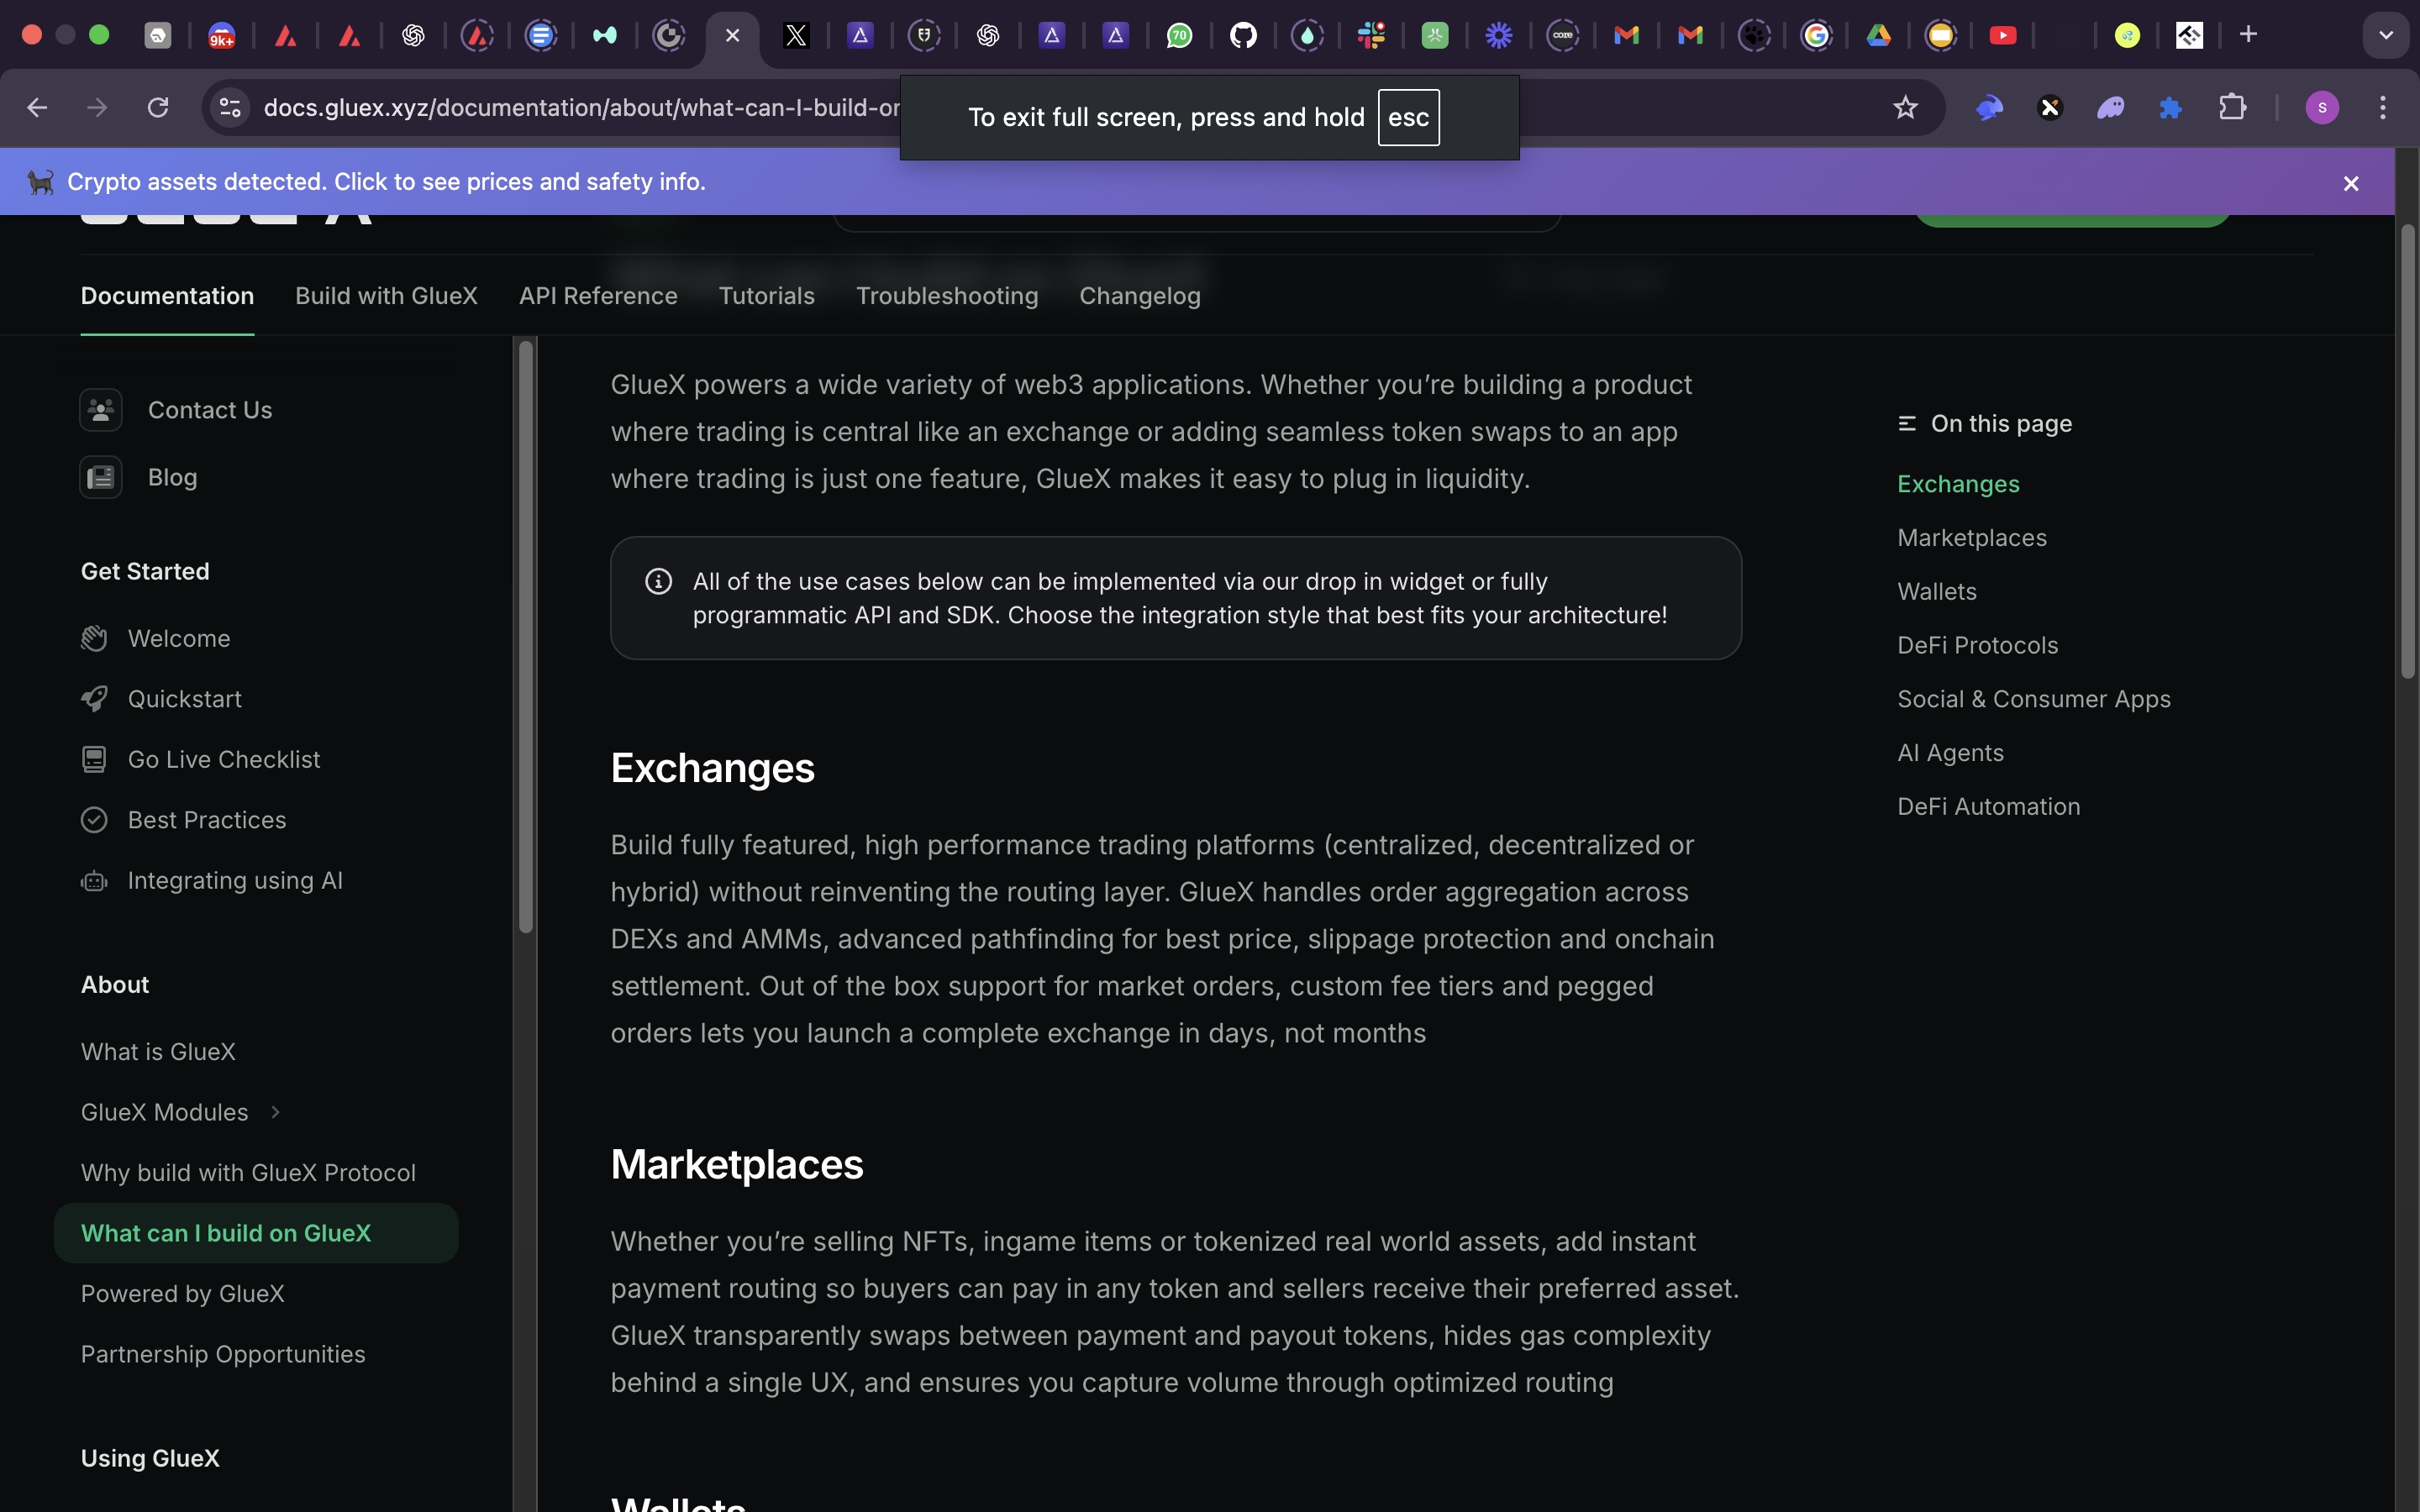This screenshot has width=2420, height=1512.
Task: Switch to the API Reference tab
Action: [598, 296]
